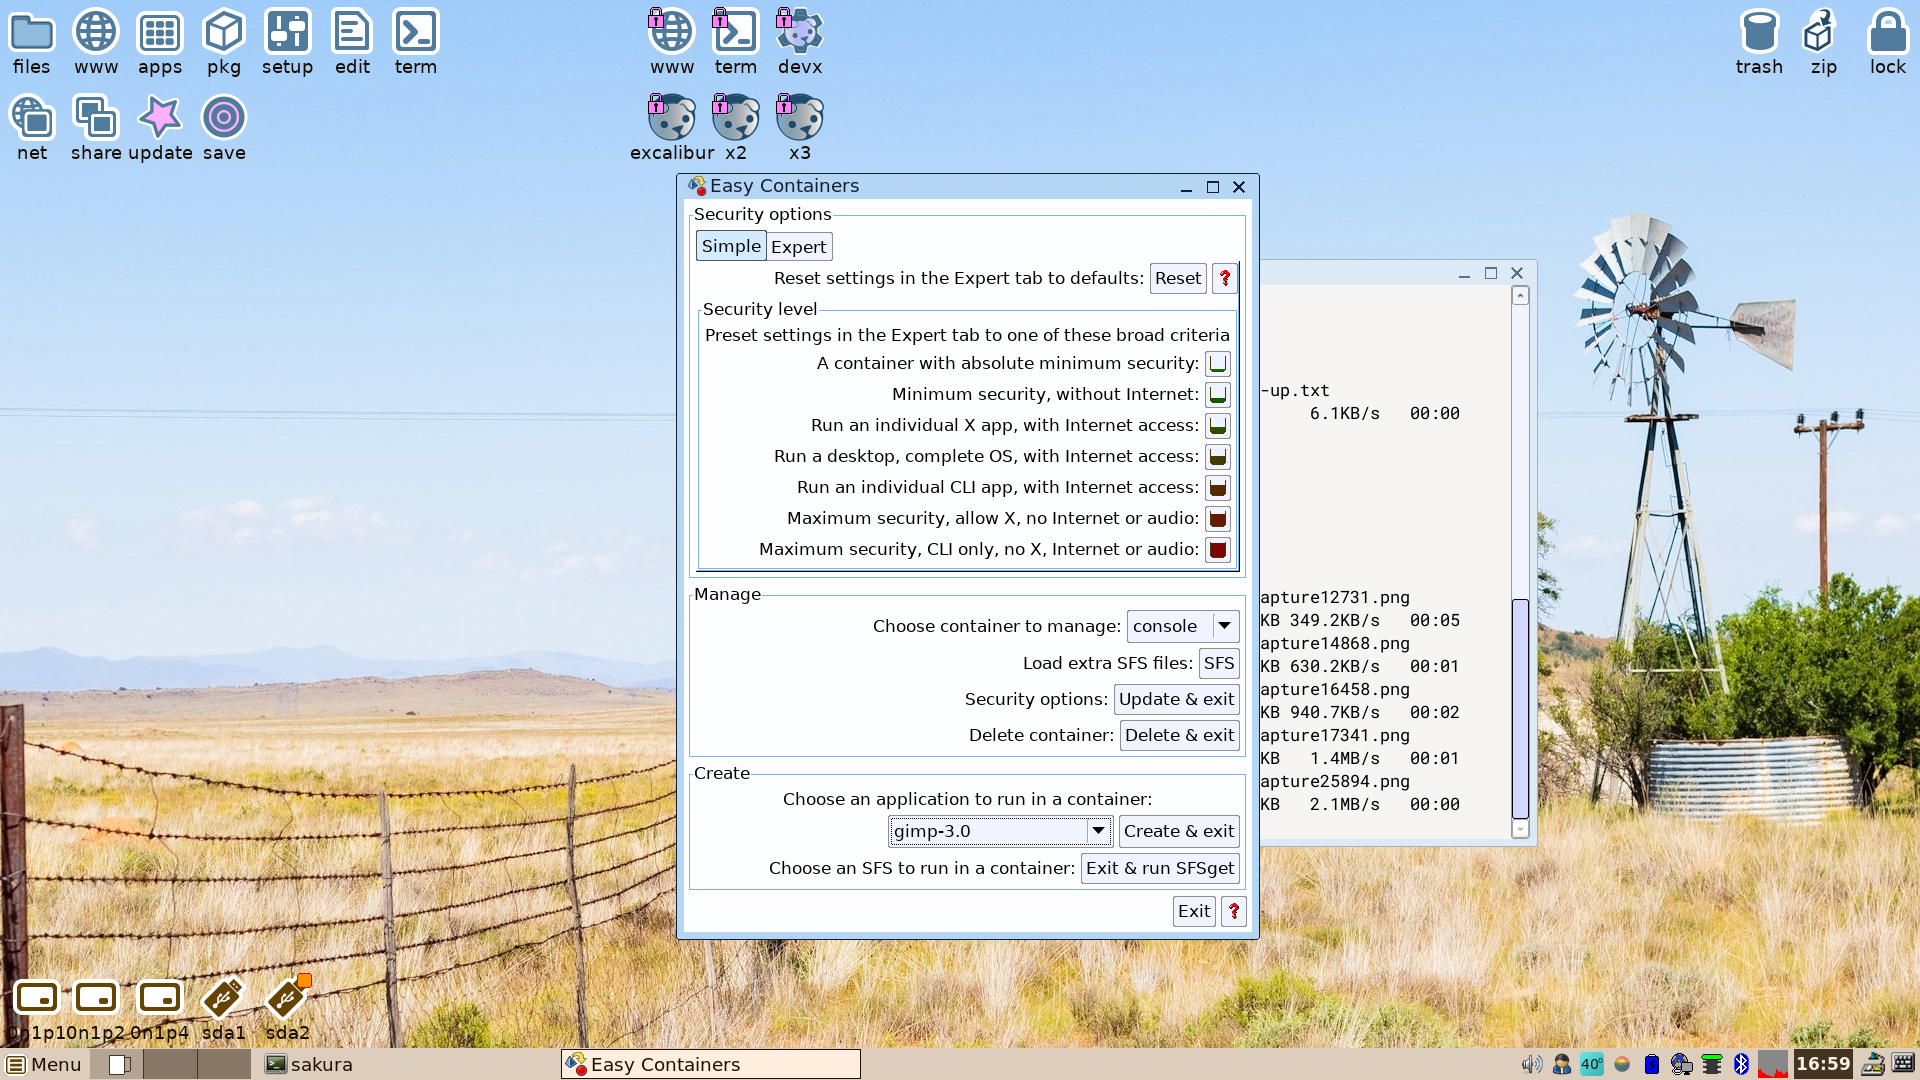Click Create & exit button
This screenshot has height=1080, width=1920.
click(1179, 831)
